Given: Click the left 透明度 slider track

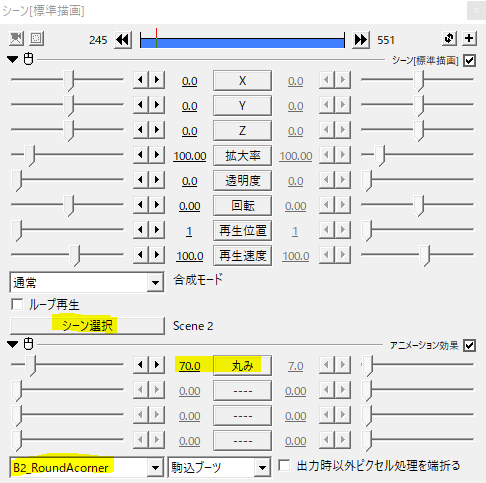Looking at the screenshot, I should pyautogui.click(x=67, y=179).
